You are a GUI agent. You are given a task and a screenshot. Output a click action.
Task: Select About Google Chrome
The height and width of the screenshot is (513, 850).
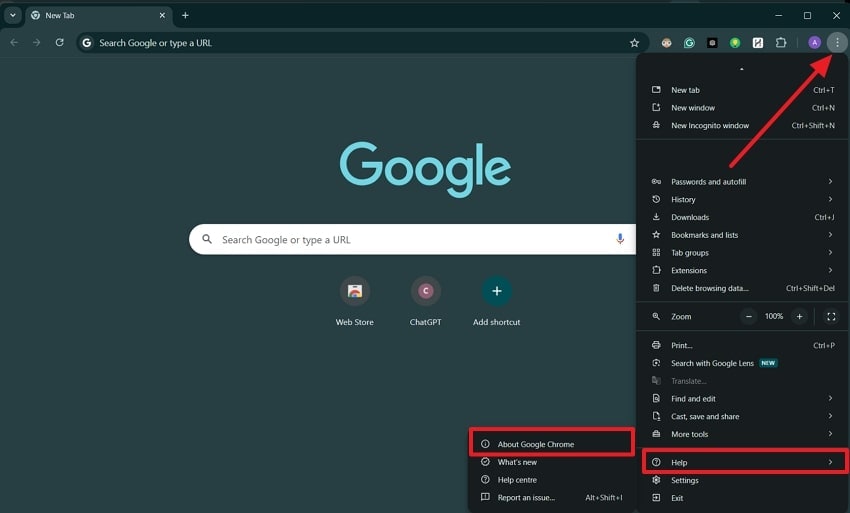[551, 444]
